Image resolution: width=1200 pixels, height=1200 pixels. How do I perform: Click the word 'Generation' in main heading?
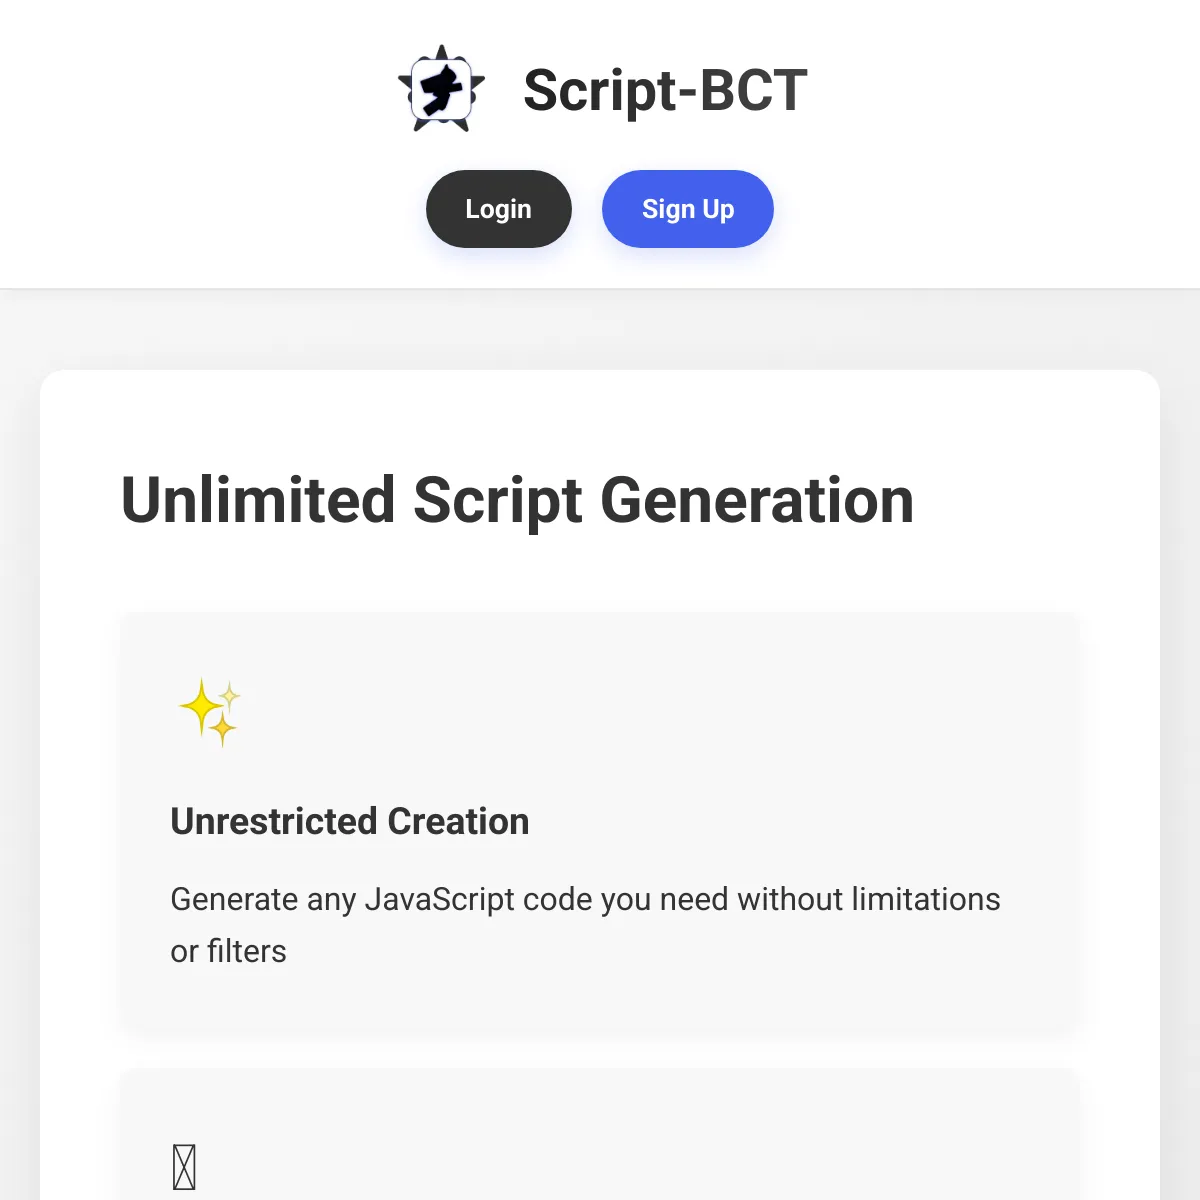[x=757, y=500]
